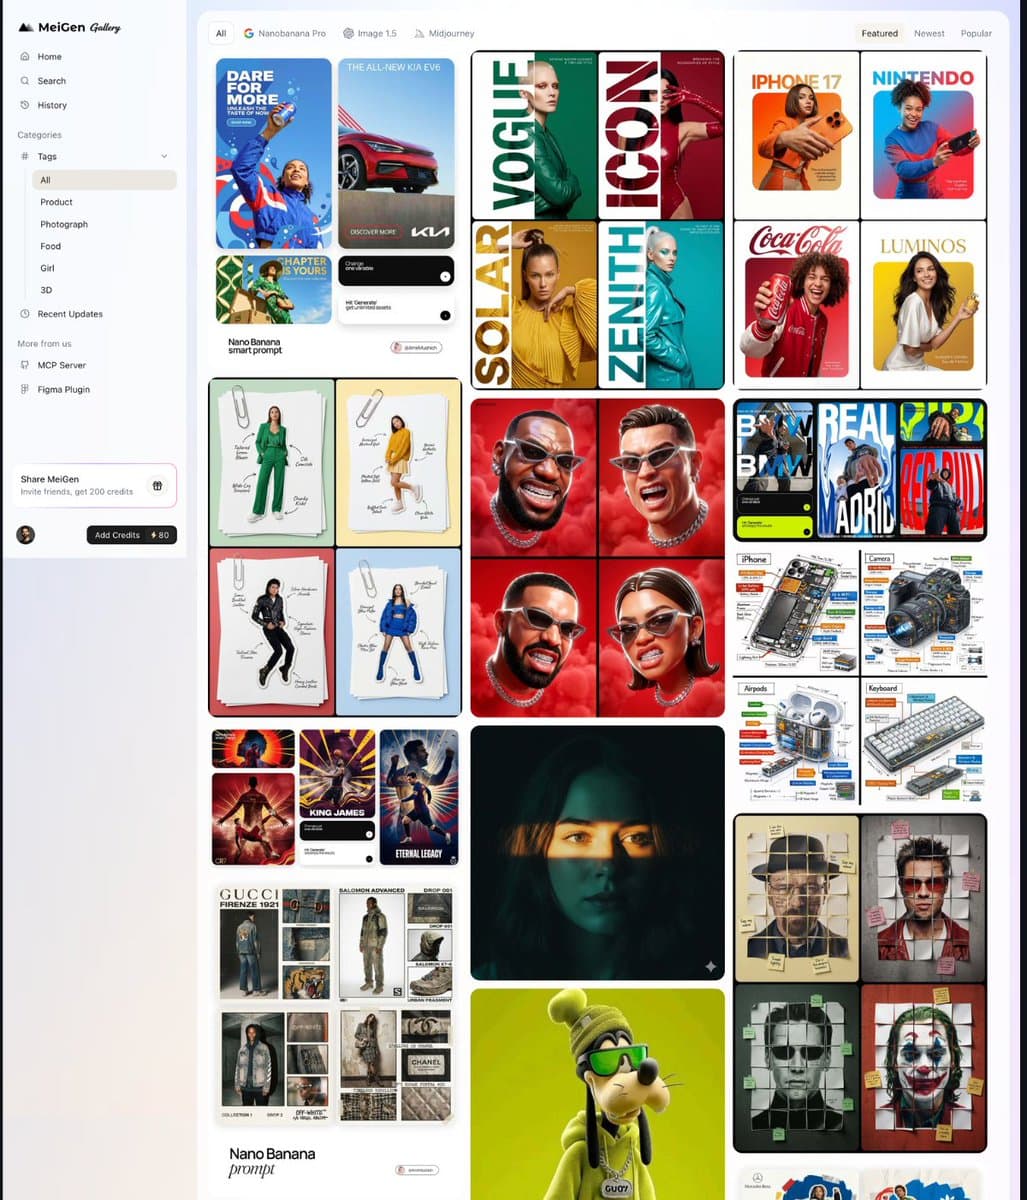Click the gift icon in Share MeiGen card
The image size is (1027, 1200).
(x=157, y=485)
